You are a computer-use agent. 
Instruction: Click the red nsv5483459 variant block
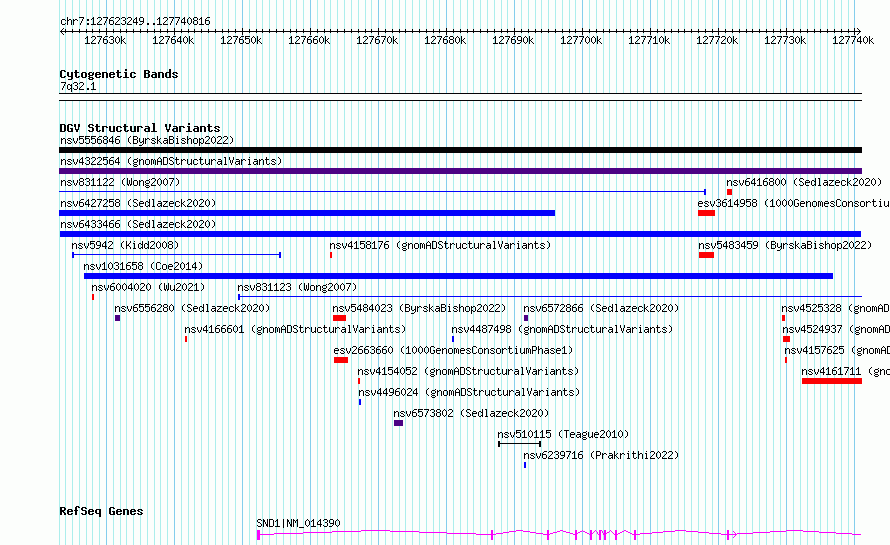click(x=706, y=255)
